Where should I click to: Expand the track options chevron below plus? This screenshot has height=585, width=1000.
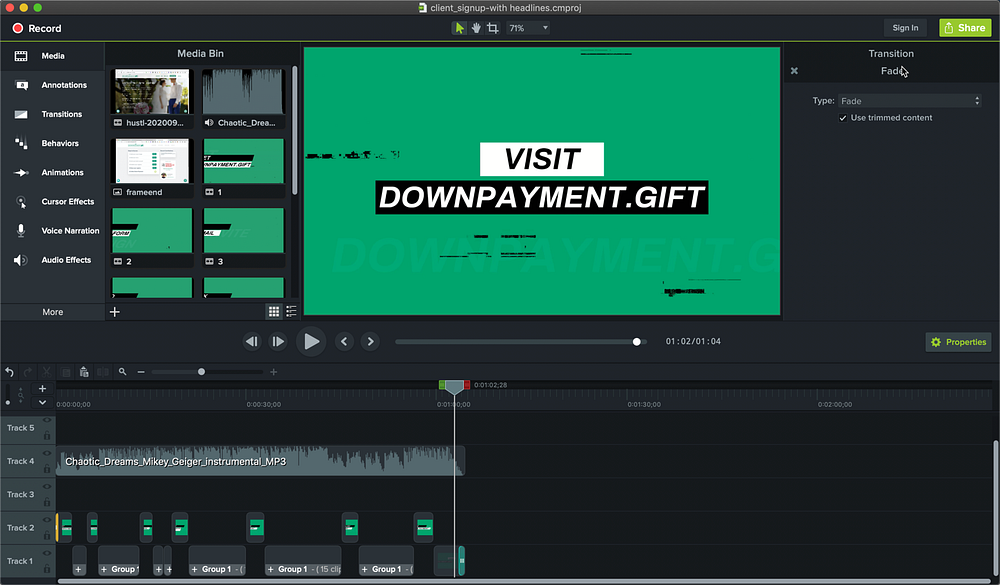pyautogui.click(x=42, y=402)
